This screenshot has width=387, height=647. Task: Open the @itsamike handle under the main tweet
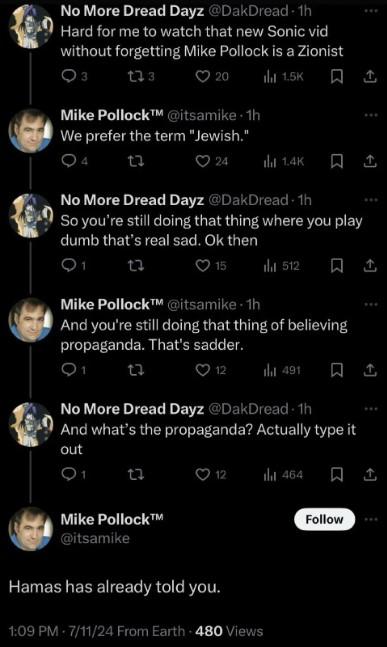click(x=95, y=538)
